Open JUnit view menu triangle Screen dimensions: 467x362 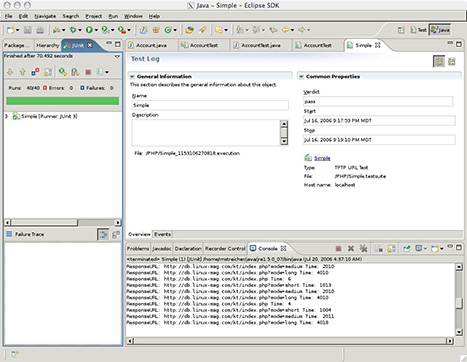[117, 56]
